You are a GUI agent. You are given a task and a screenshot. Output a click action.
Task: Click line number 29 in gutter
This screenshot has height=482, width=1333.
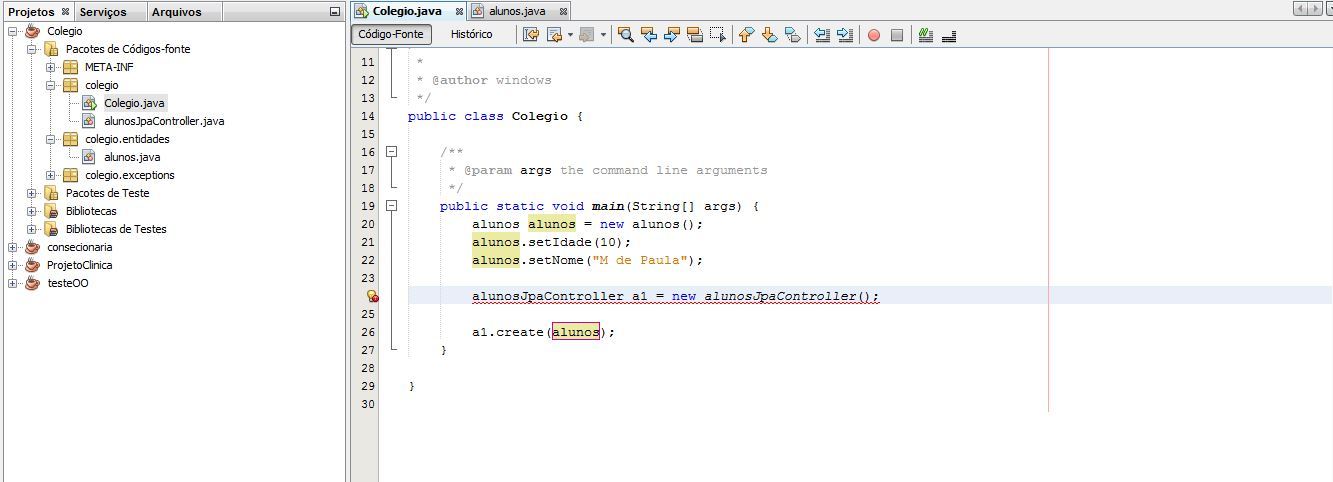click(x=367, y=386)
